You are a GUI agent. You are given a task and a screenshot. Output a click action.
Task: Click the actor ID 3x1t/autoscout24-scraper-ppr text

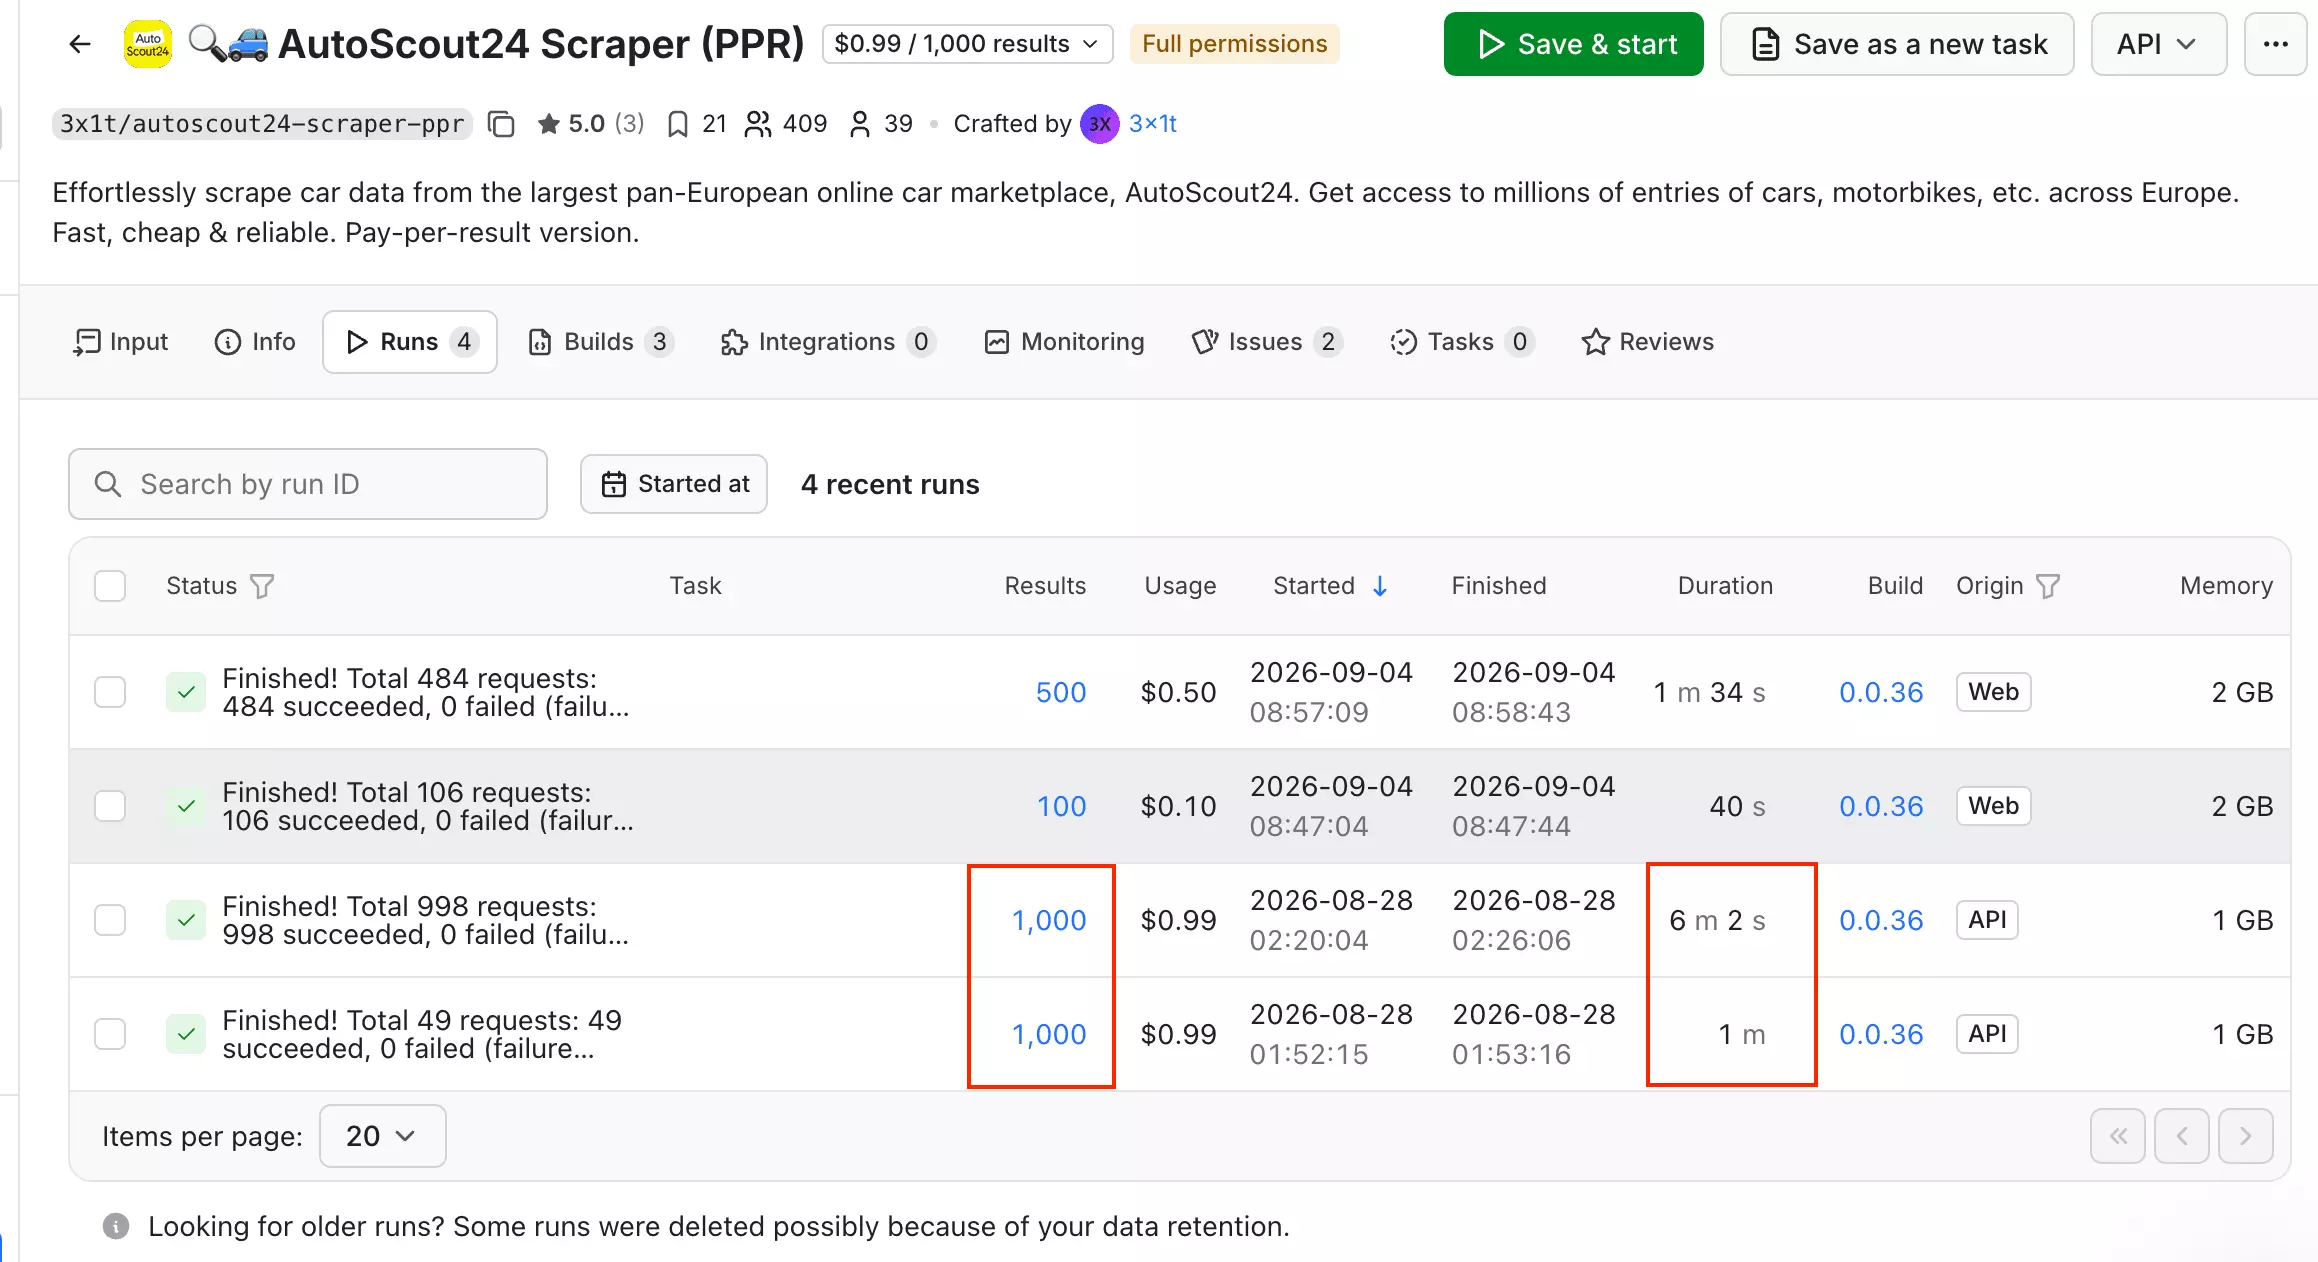coord(262,124)
